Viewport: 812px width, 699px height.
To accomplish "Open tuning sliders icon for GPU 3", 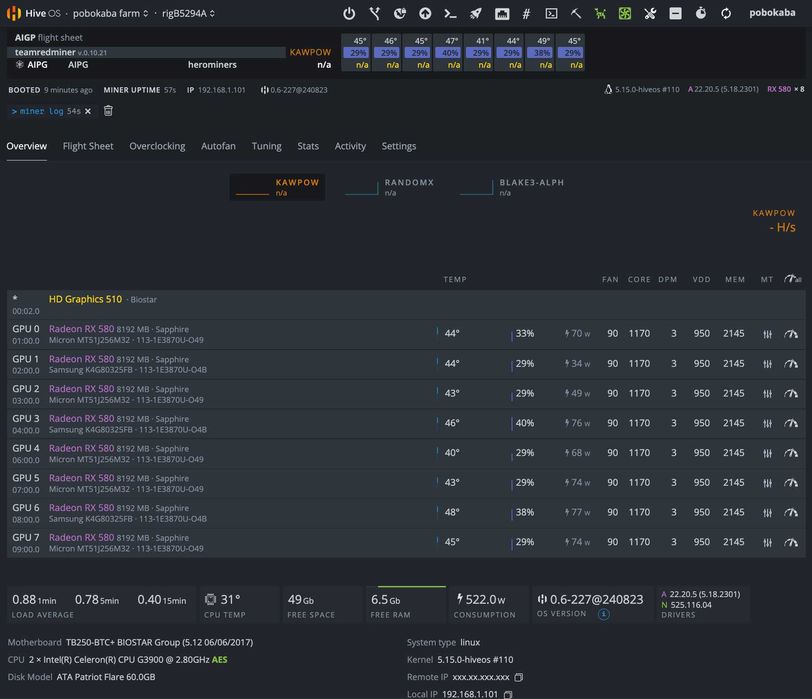I will [x=767, y=424].
